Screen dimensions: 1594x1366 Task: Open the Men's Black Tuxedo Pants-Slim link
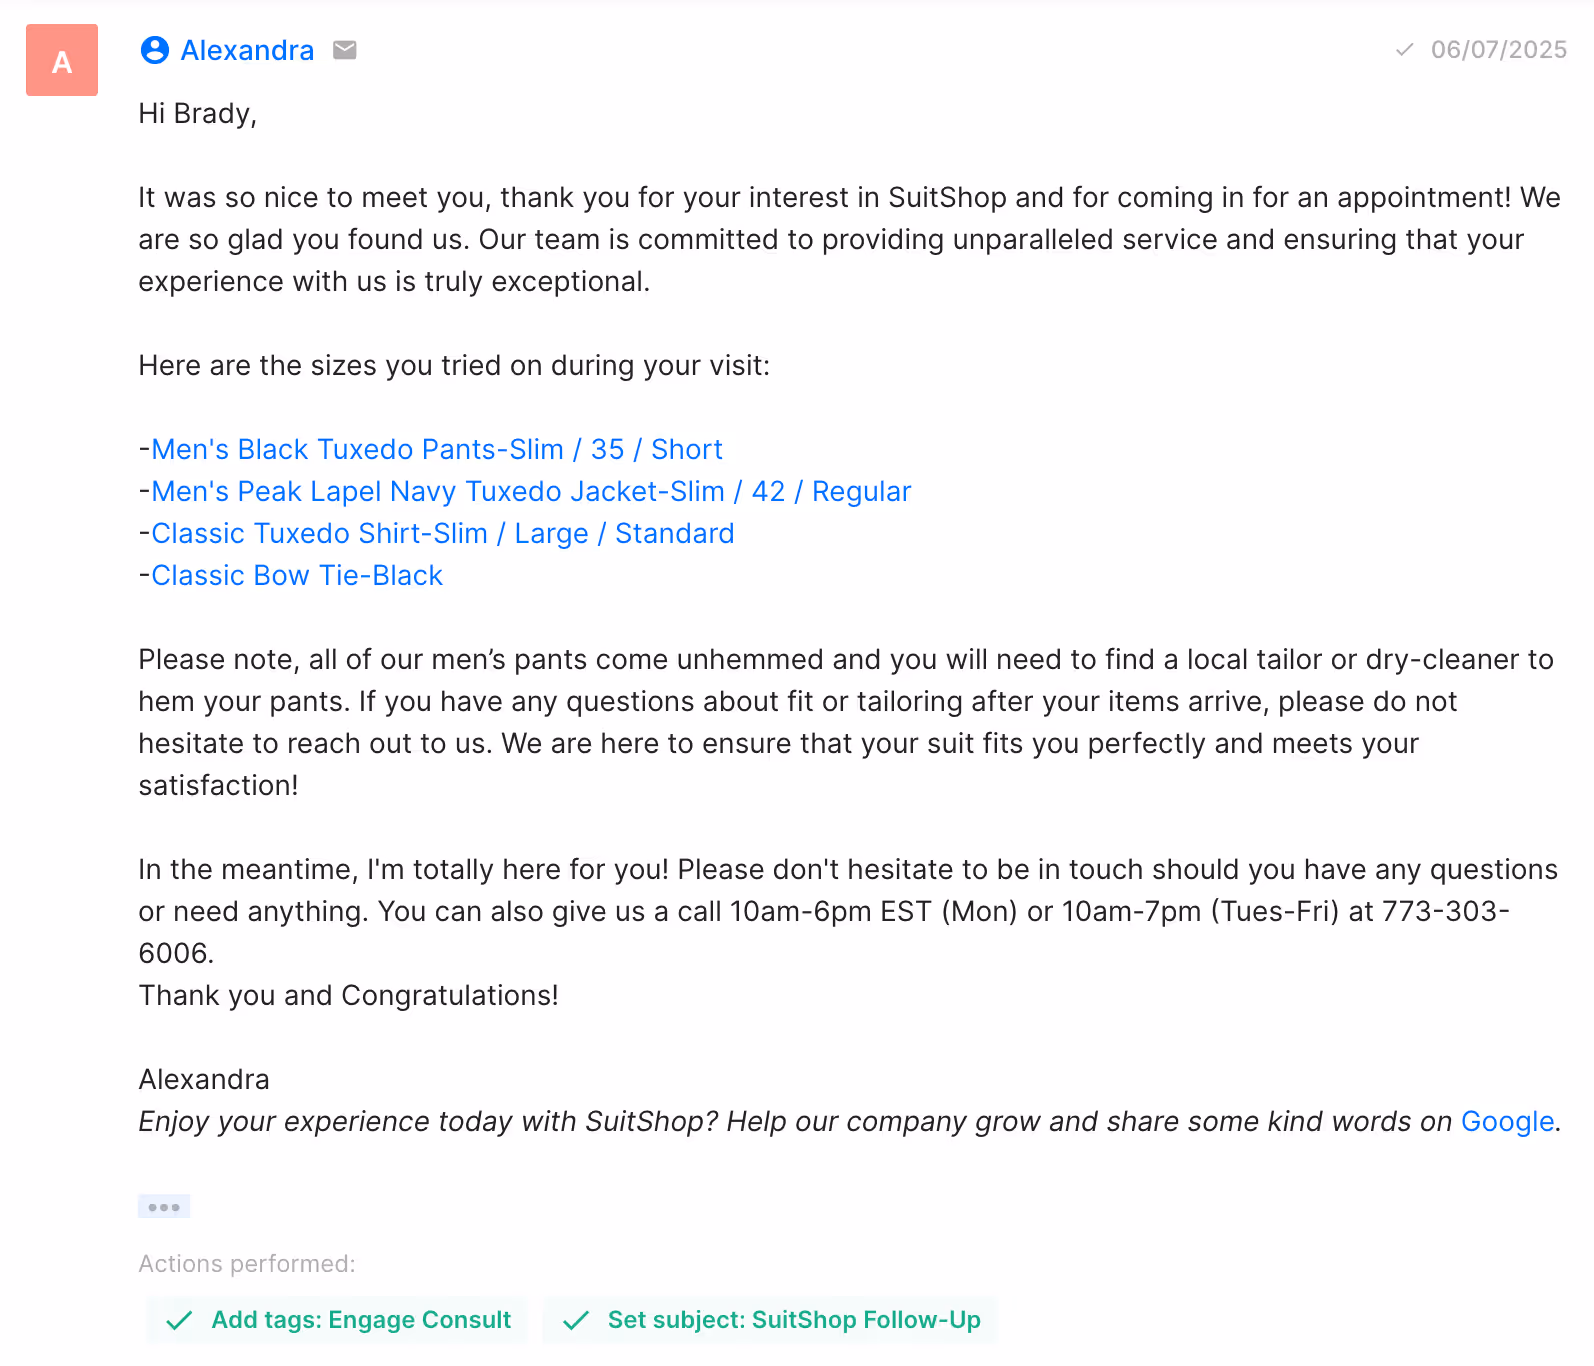pyautogui.click(x=436, y=449)
